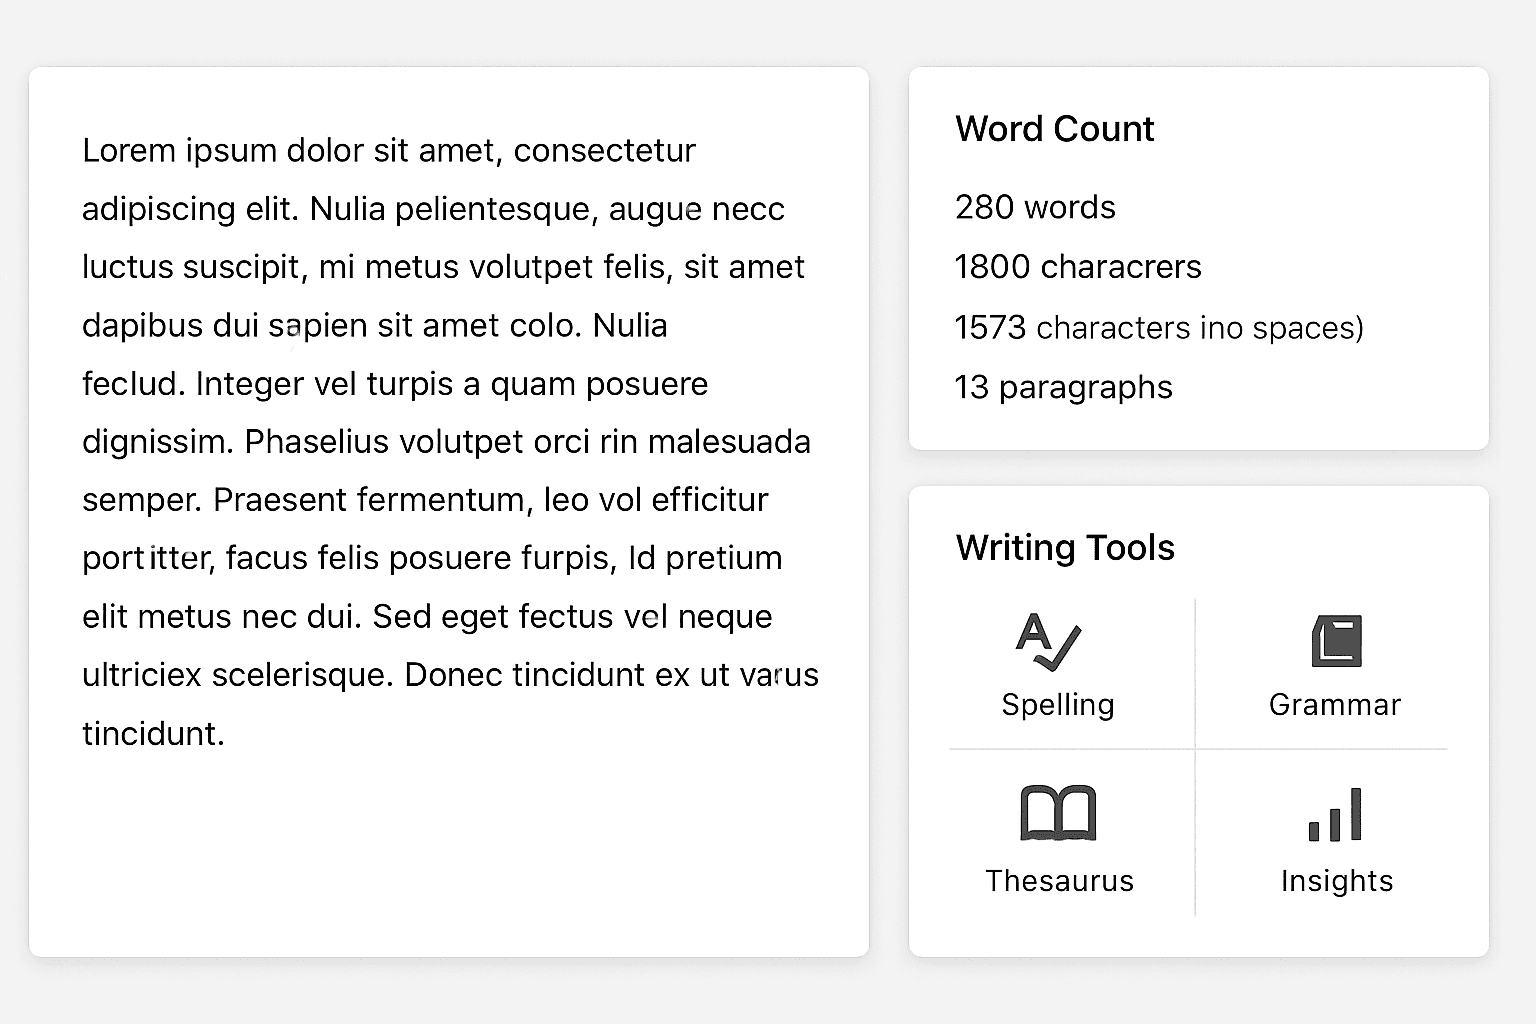Click the 1800 characters count line

pyautogui.click(x=1078, y=266)
